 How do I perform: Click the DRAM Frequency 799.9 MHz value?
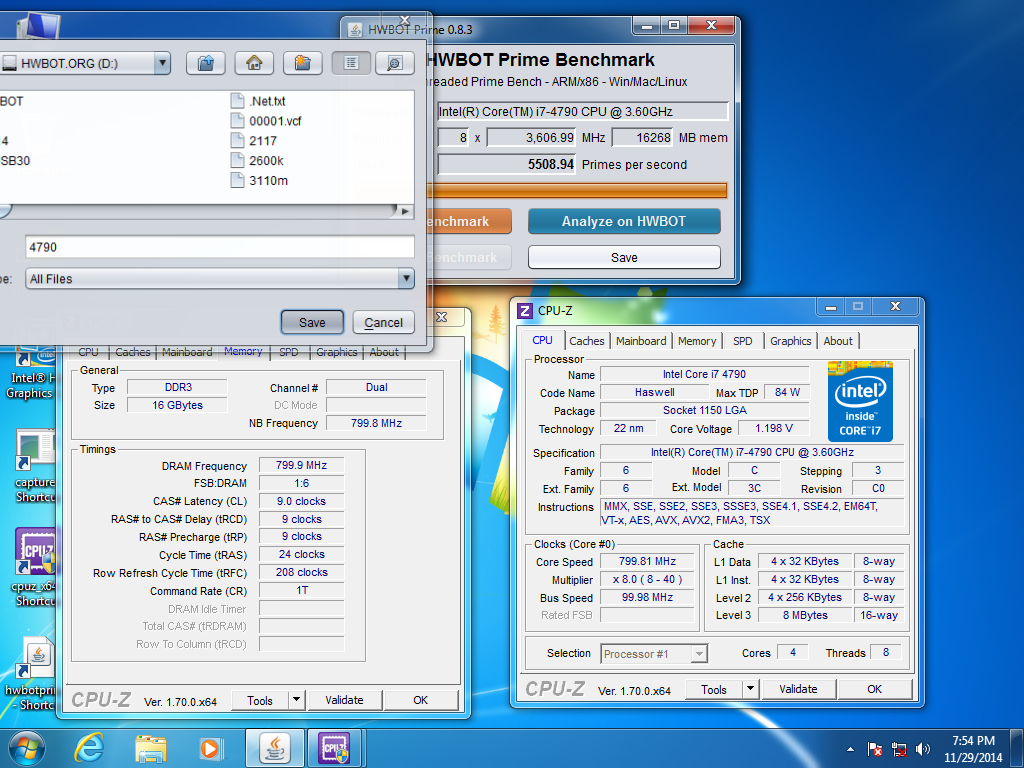(301, 465)
